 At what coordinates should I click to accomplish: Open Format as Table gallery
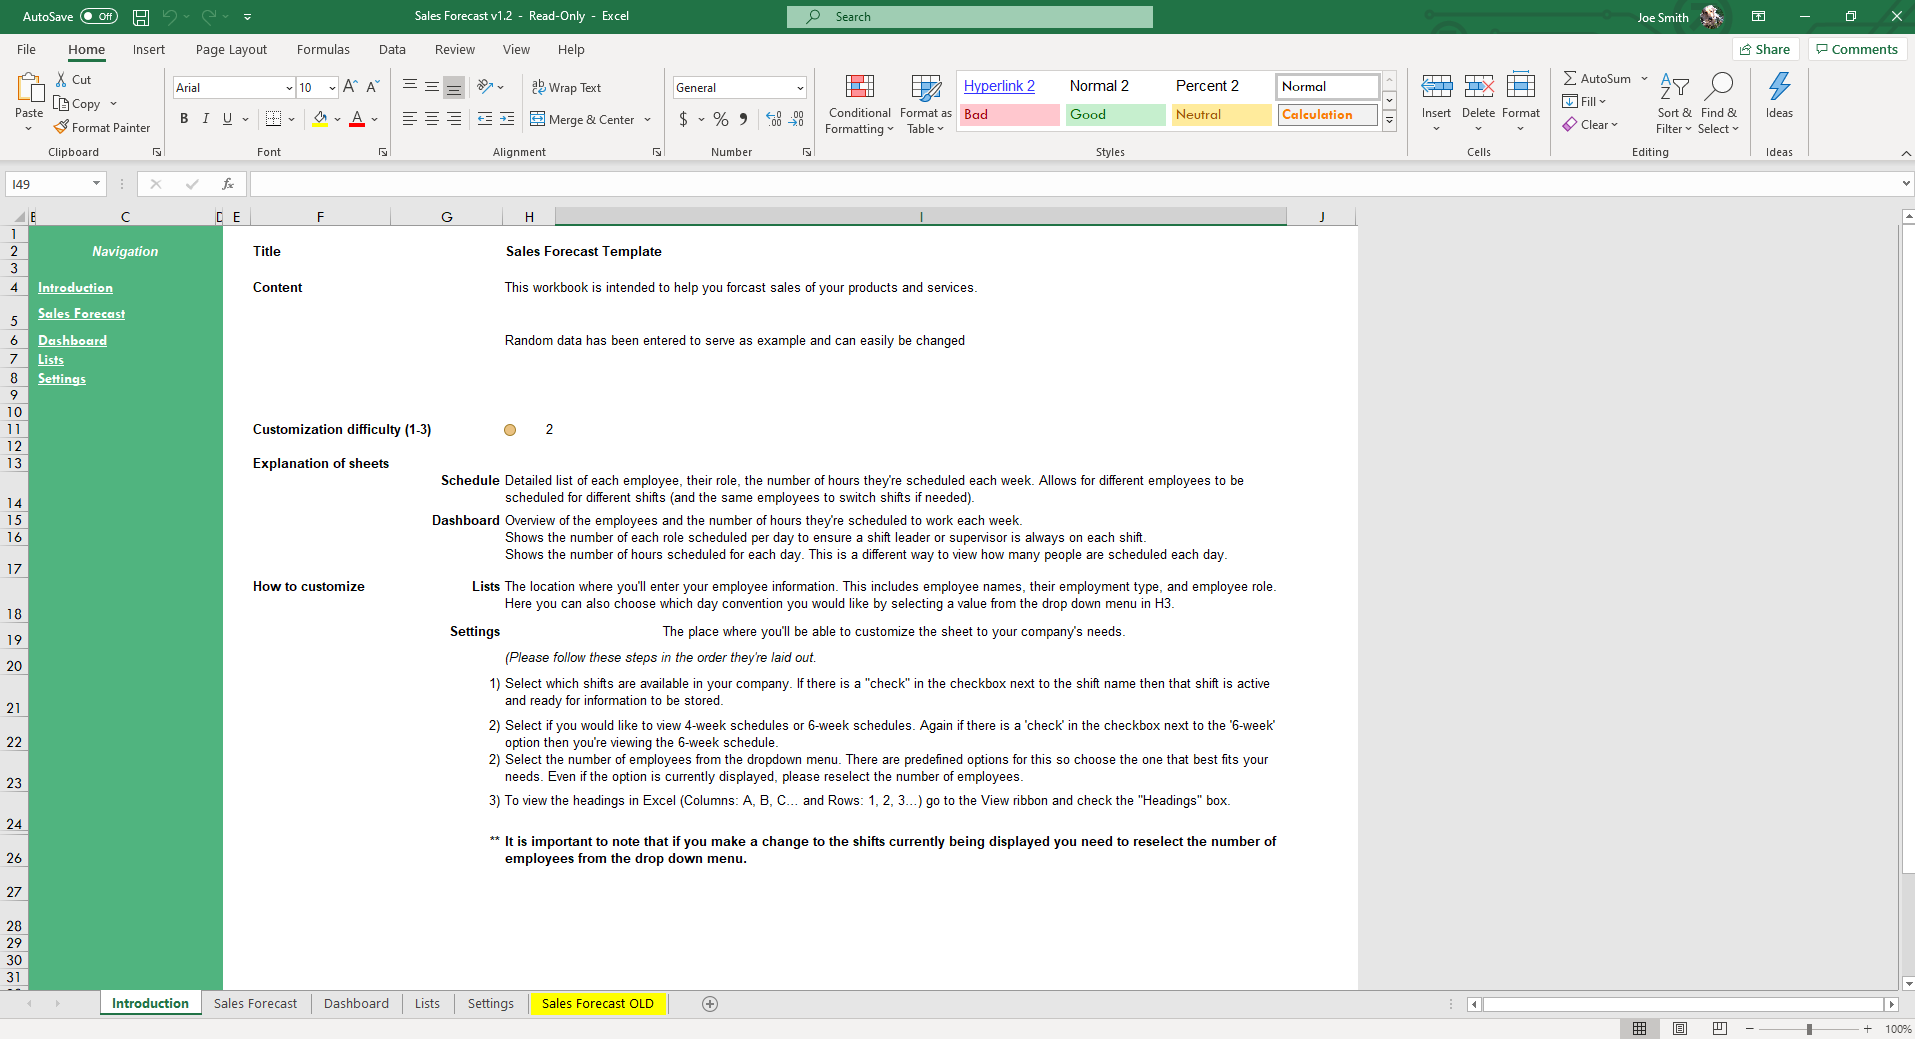pyautogui.click(x=925, y=104)
